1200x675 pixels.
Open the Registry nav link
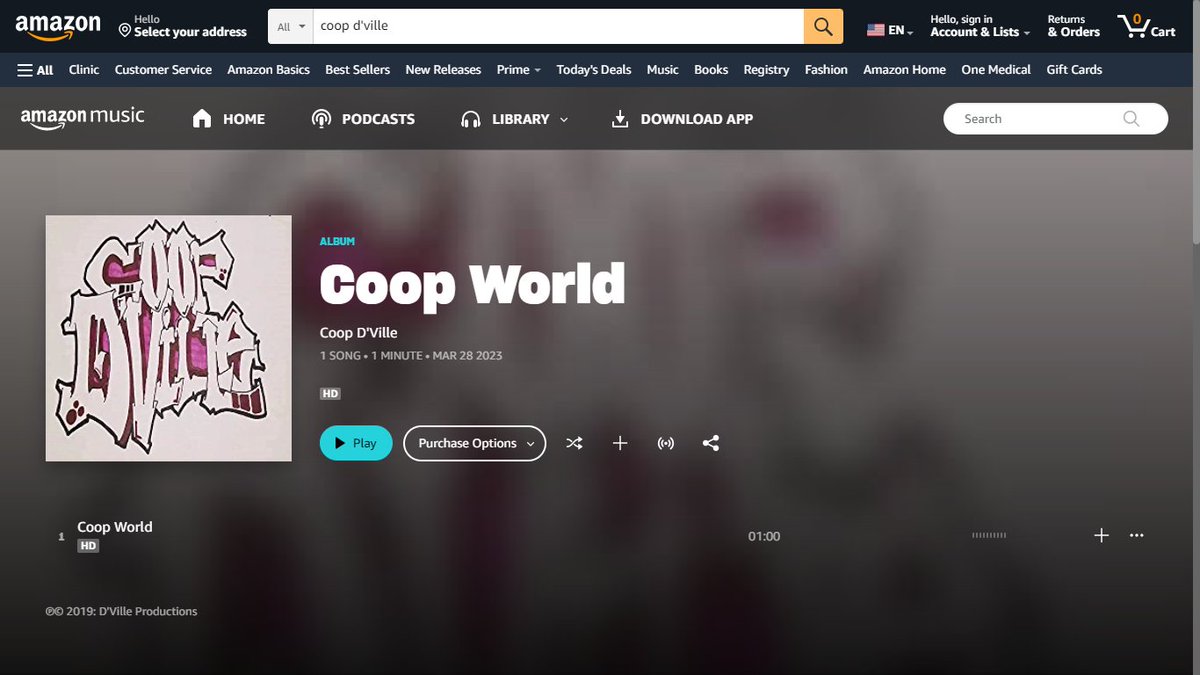click(x=766, y=70)
